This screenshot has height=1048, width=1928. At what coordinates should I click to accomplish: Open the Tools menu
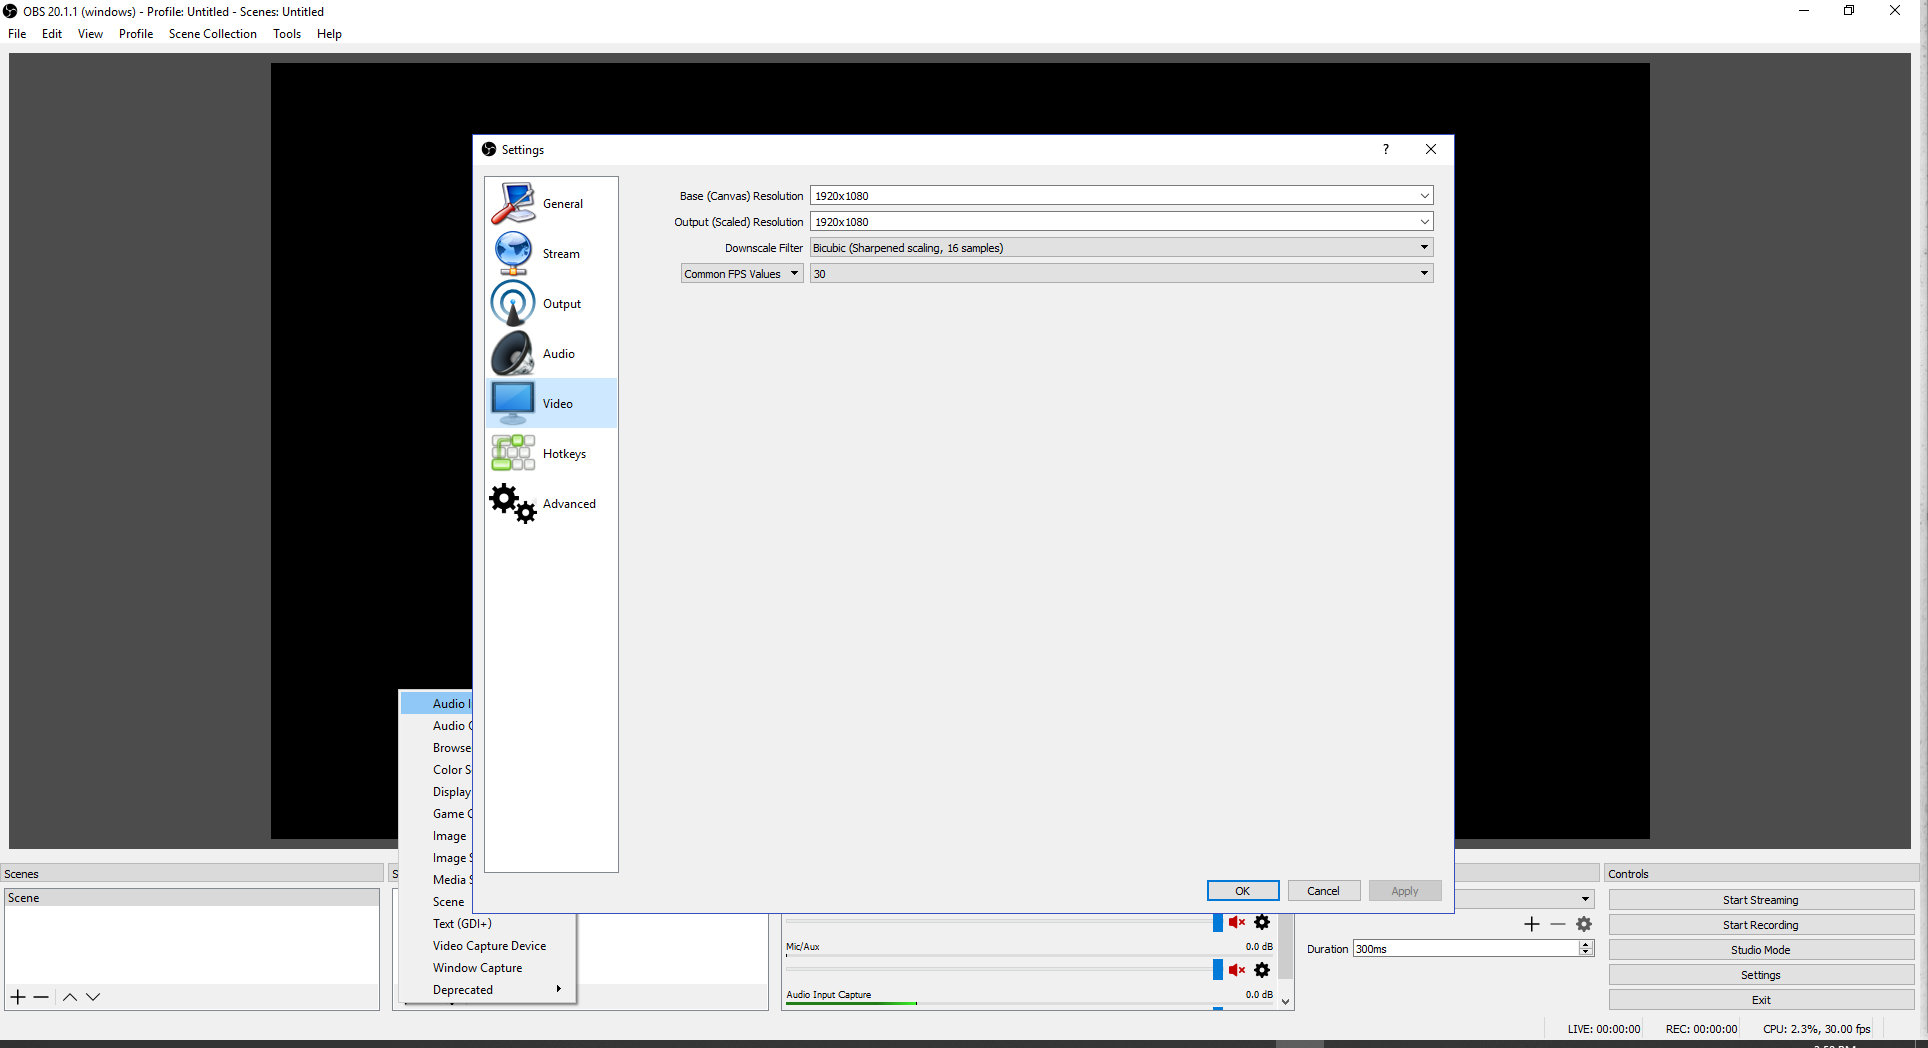point(287,34)
